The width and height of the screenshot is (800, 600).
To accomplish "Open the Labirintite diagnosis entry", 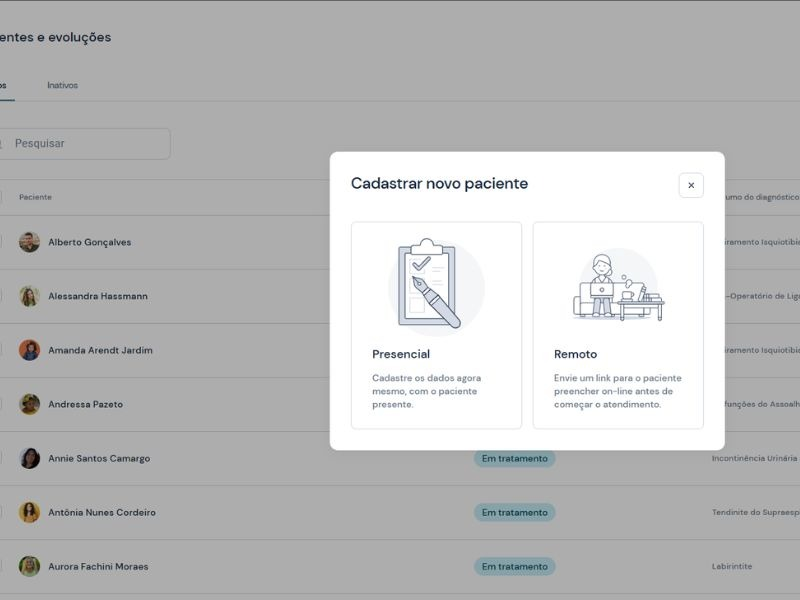I will (731, 566).
